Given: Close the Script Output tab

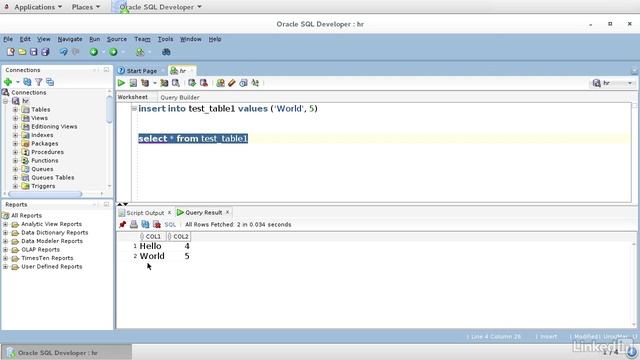Looking at the screenshot, I should (x=169, y=213).
